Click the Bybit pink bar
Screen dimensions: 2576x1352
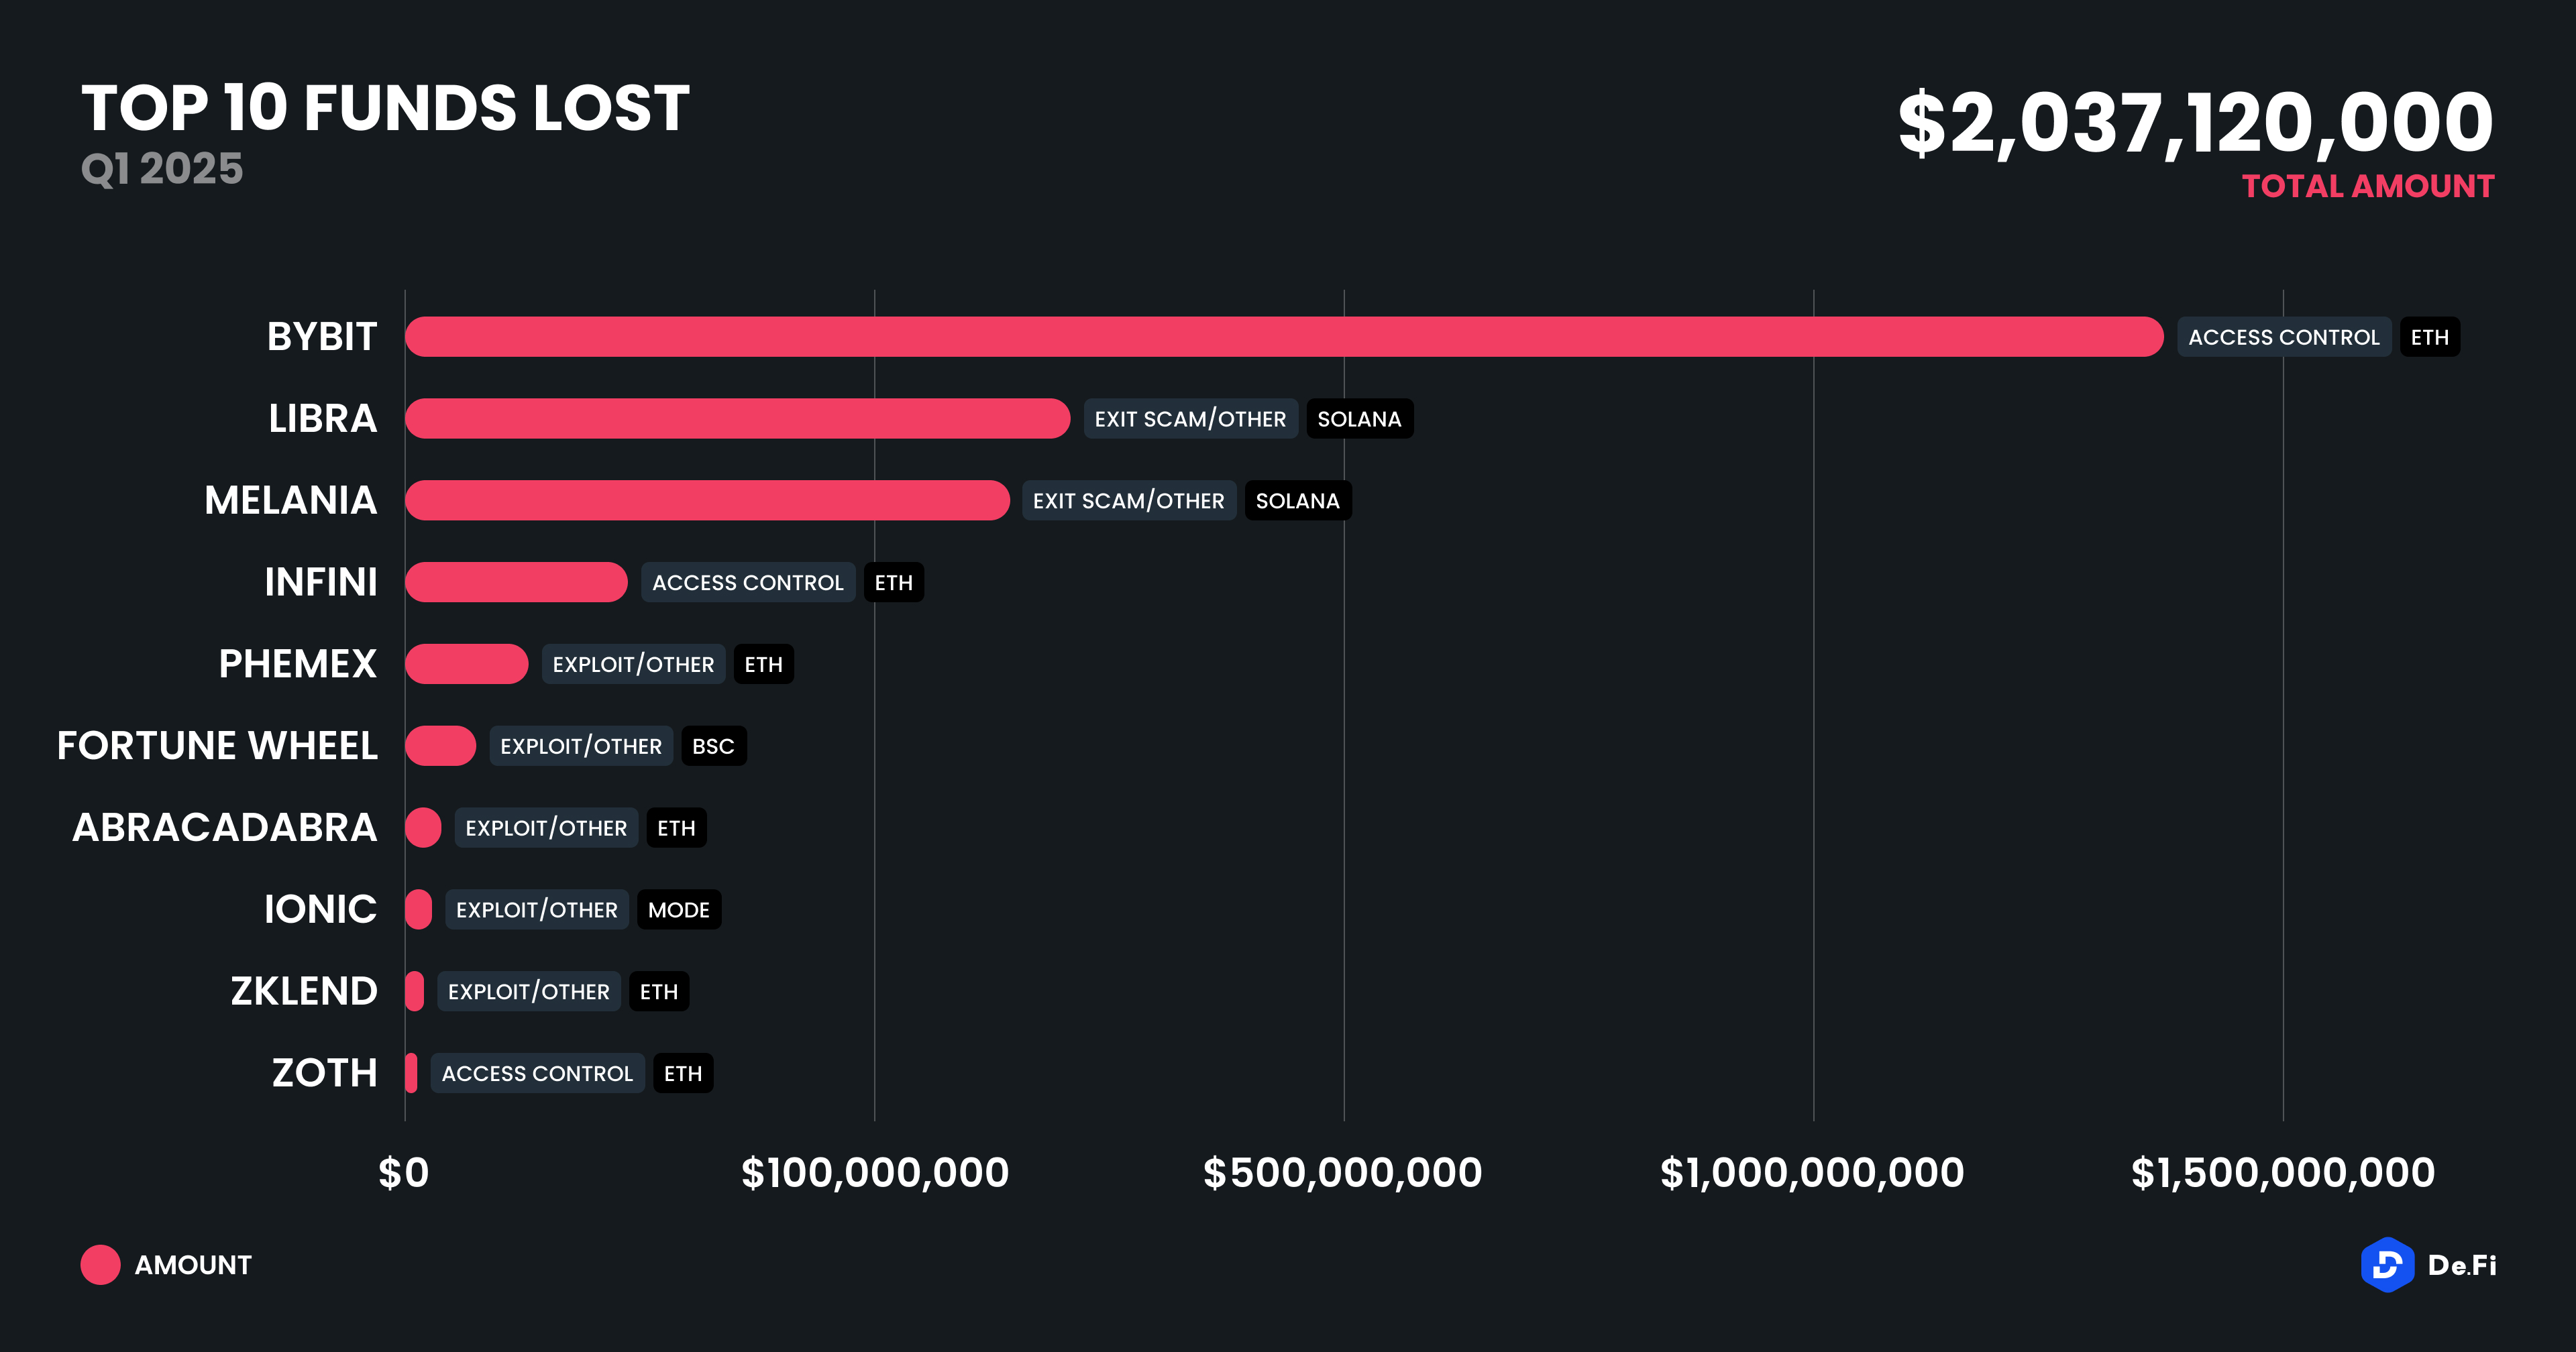[1283, 337]
